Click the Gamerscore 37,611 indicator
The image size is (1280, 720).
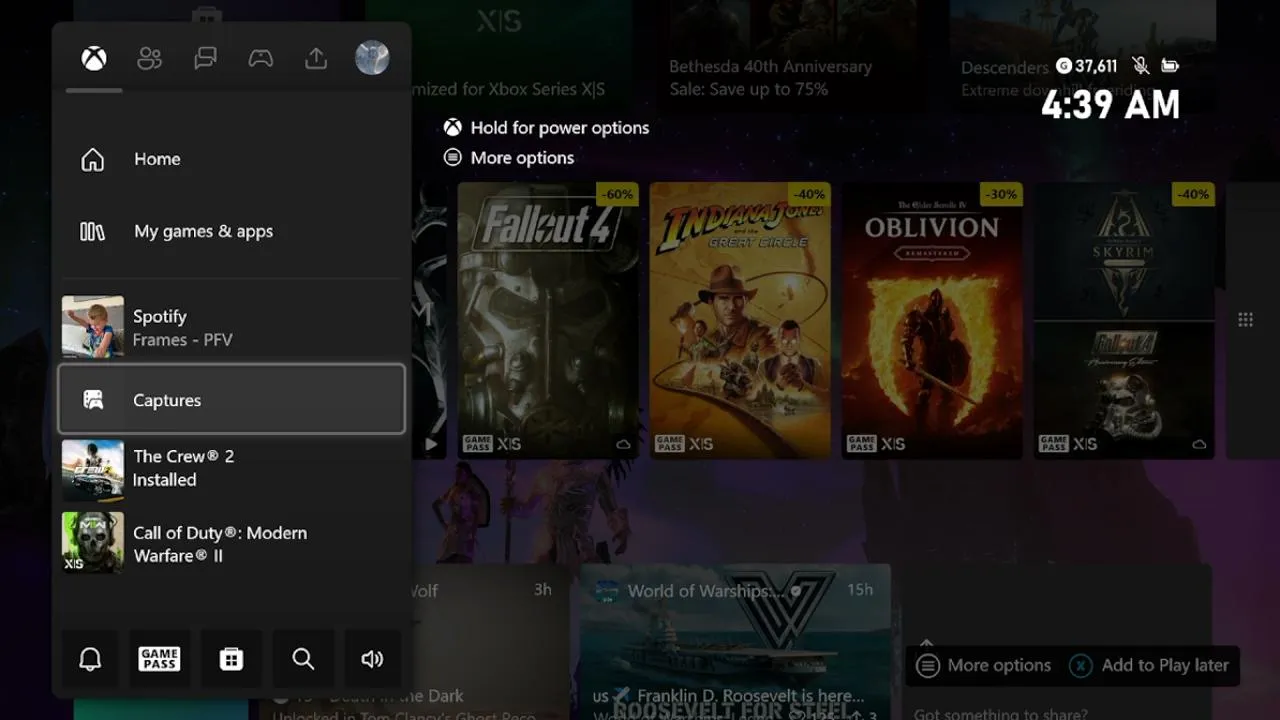tap(1087, 66)
